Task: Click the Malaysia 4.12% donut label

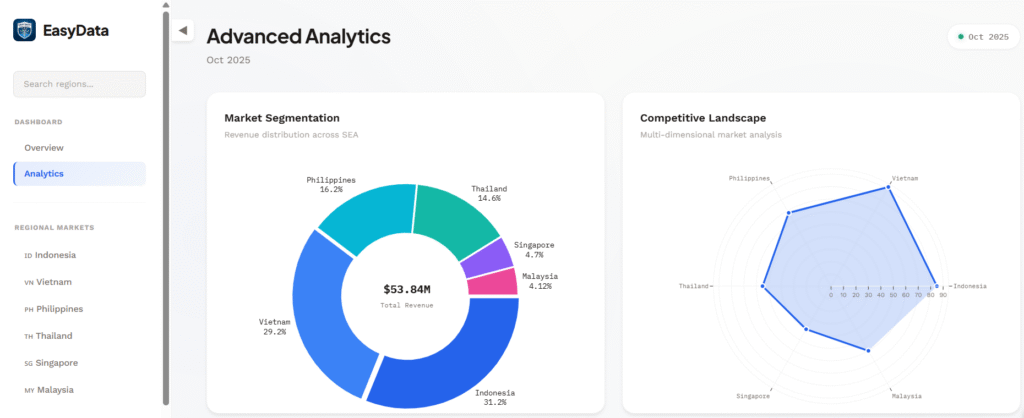Action: (x=540, y=281)
